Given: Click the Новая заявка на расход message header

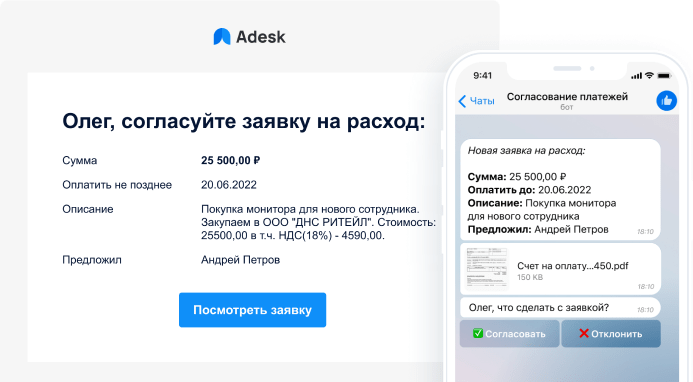Looking at the screenshot, I should pyautogui.click(x=526, y=151).
